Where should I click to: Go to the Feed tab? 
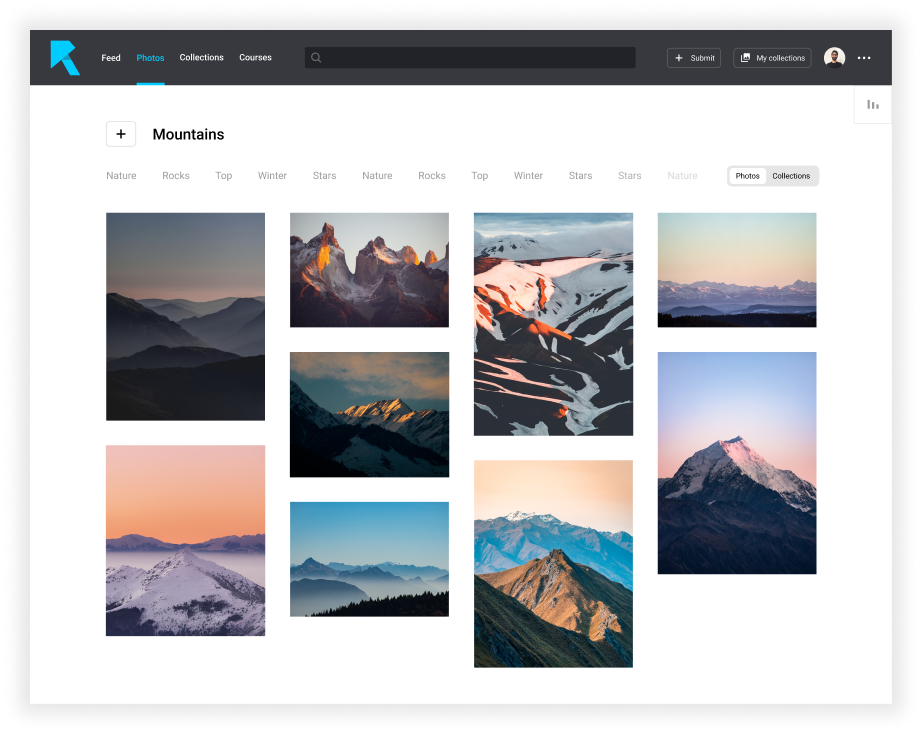click(x=111, y=58)
